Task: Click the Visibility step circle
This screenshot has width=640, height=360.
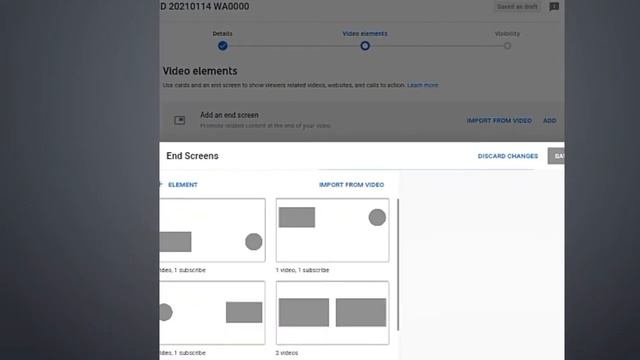Action: pos(507,46)
